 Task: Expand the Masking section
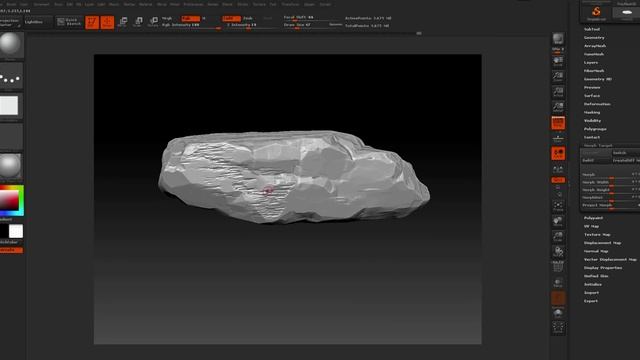pyautogui.click(x=592, y=112)
